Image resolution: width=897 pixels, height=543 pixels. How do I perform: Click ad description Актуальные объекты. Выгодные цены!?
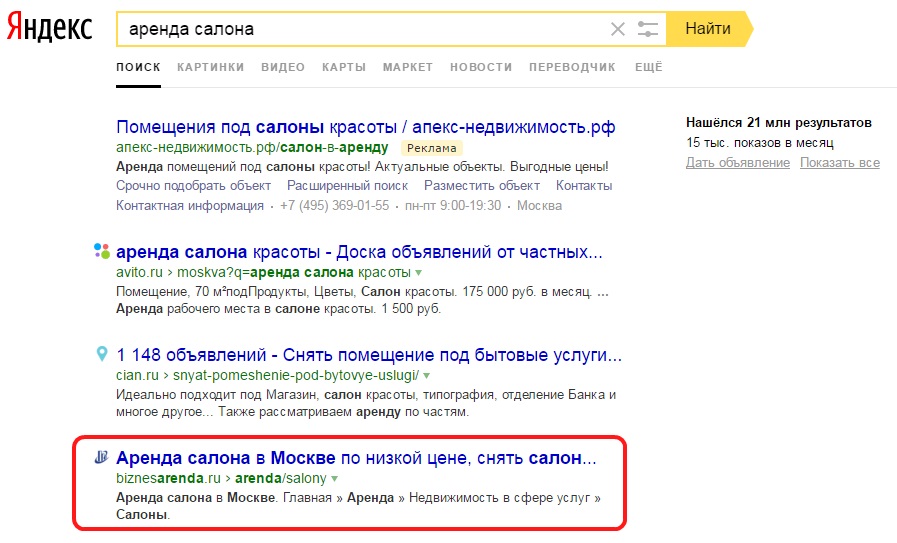(491, 167)
